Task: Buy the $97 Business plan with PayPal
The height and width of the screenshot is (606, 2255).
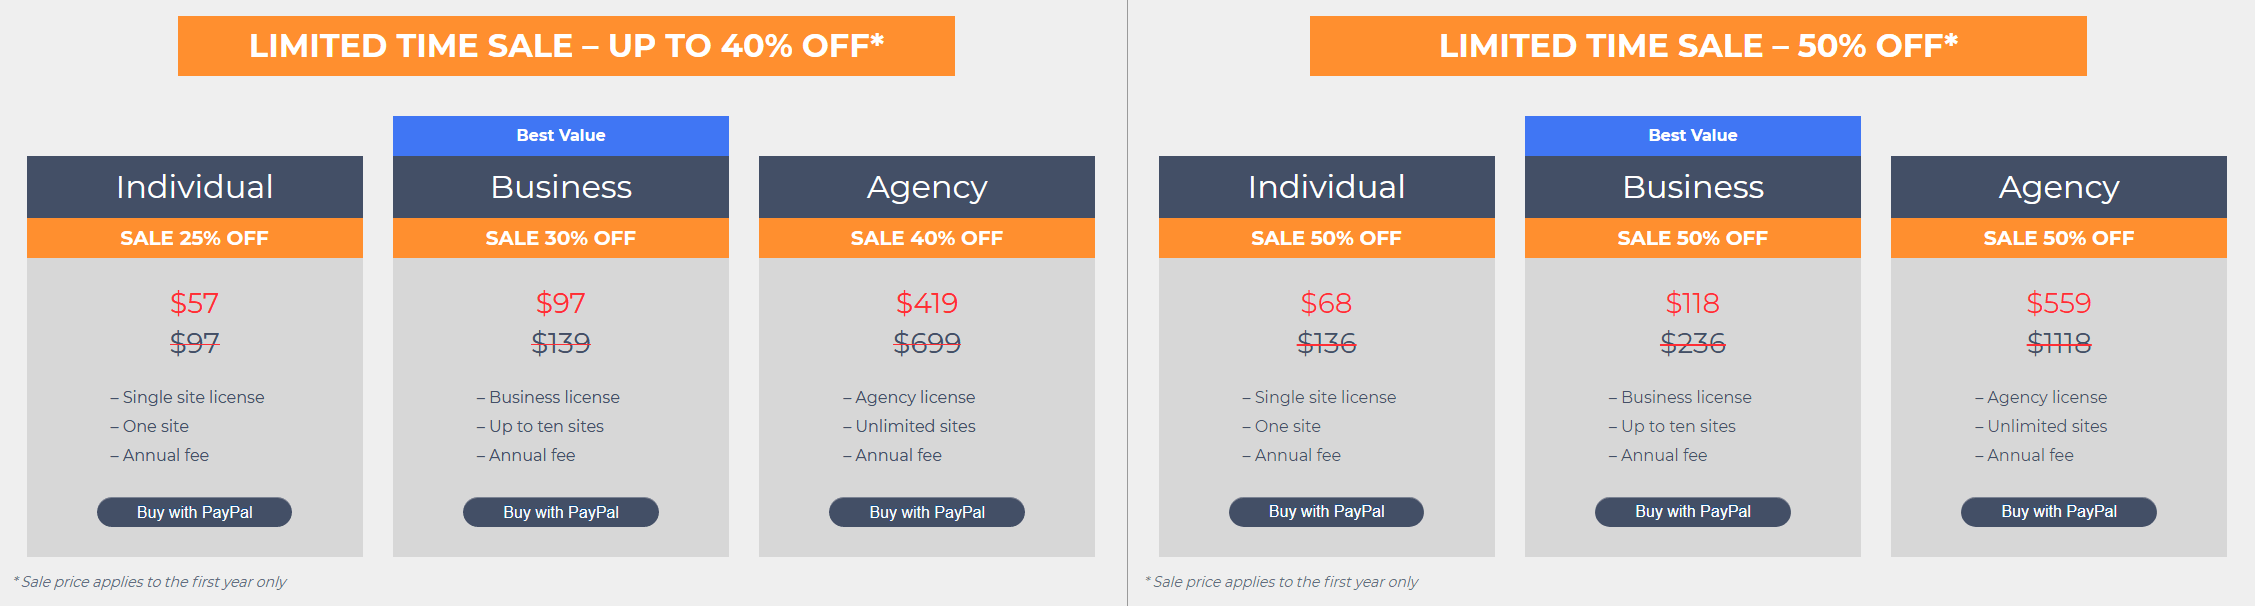Action: [560, 512]
